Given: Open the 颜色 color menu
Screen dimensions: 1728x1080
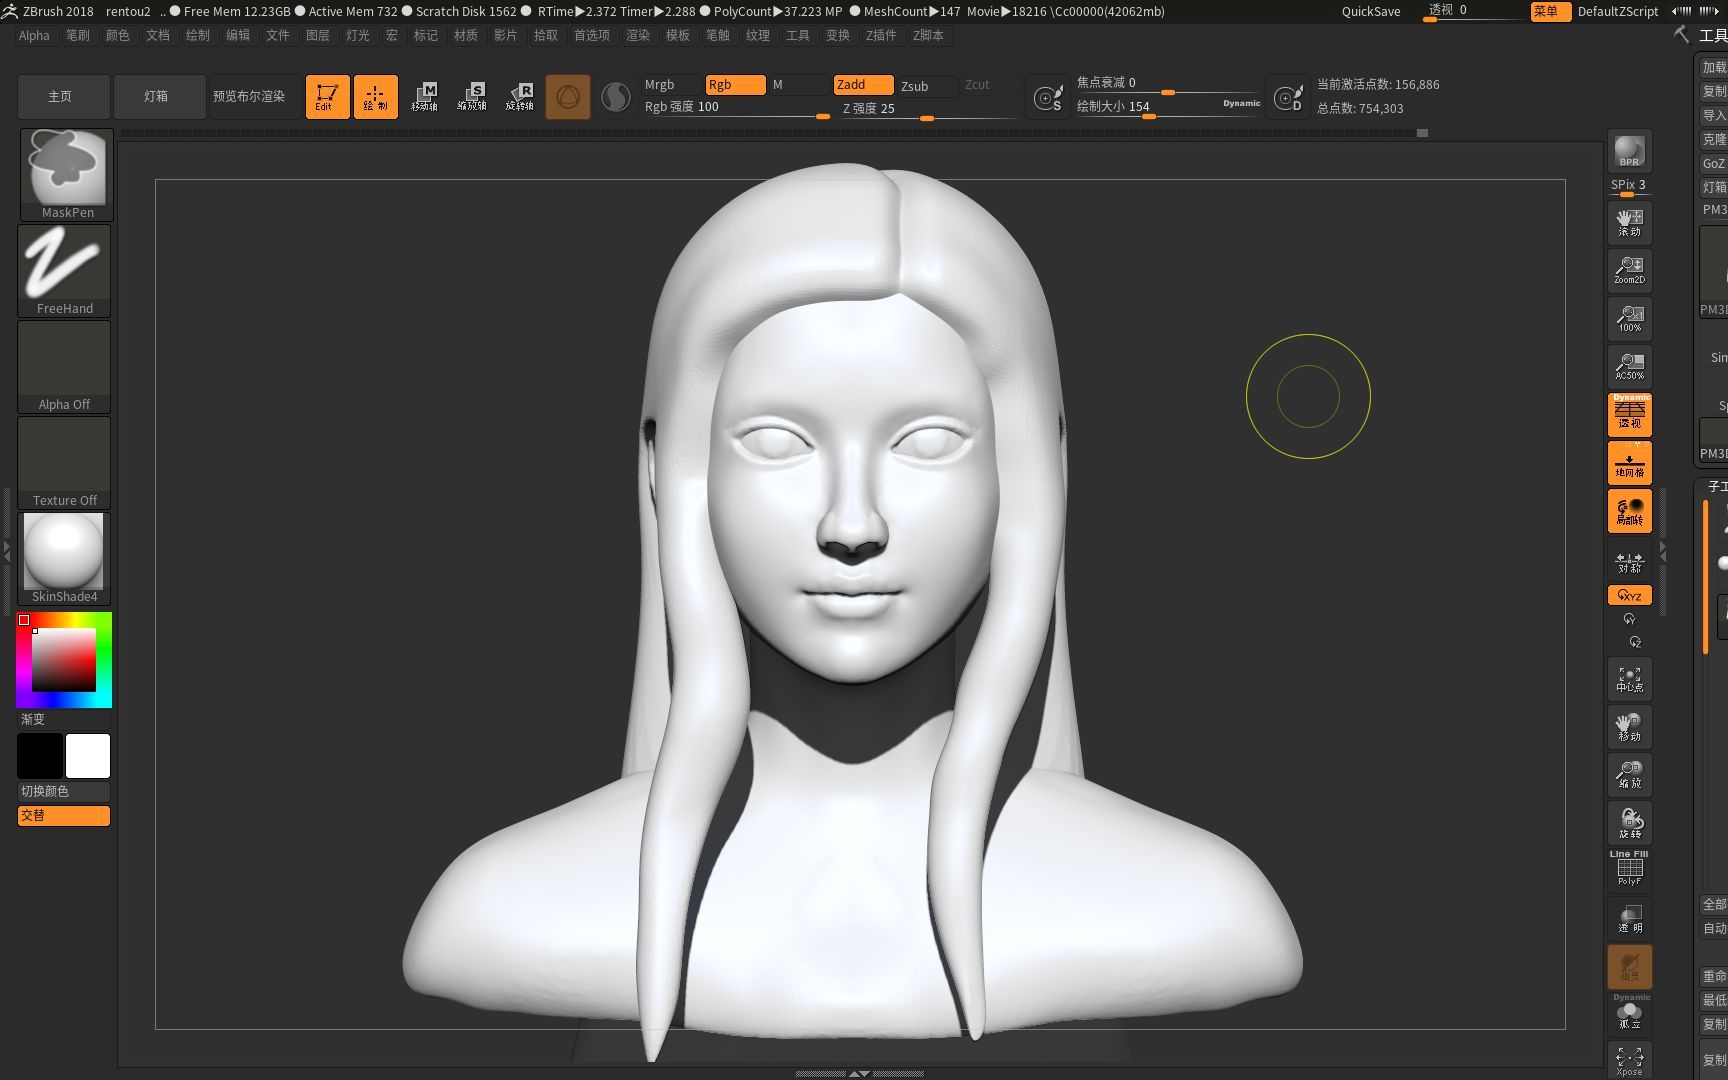Looking at the screenshot, I should click(x=118, y=35).
